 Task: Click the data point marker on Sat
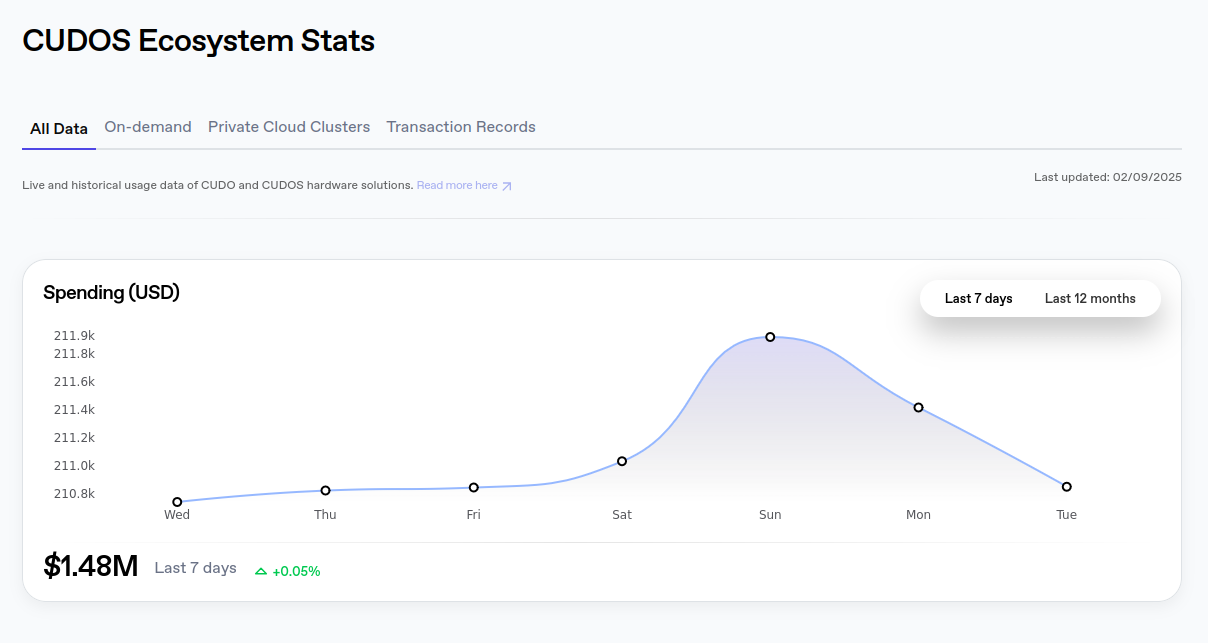pos(622,461)
